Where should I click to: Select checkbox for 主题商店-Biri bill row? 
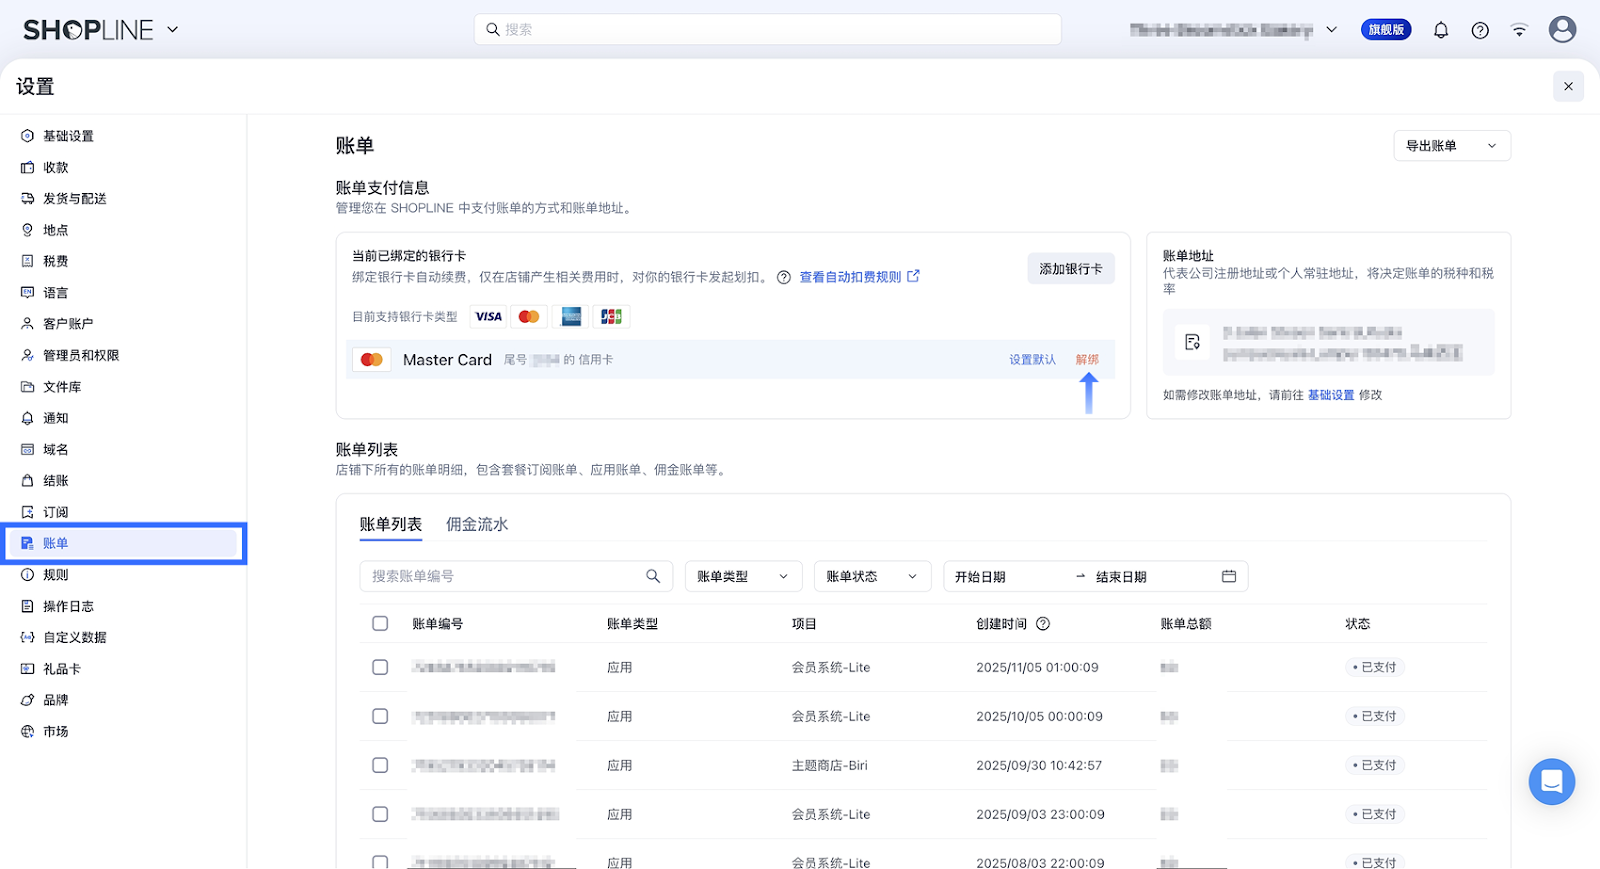(380, 765)
